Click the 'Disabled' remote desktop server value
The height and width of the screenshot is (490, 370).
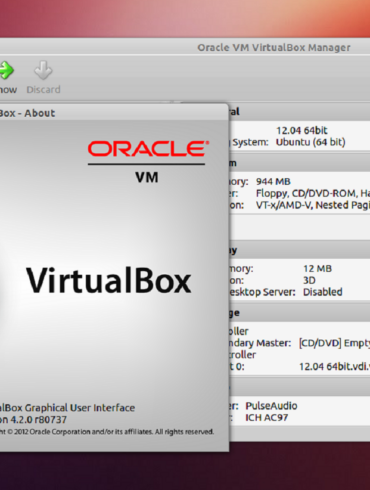(323, 292)
